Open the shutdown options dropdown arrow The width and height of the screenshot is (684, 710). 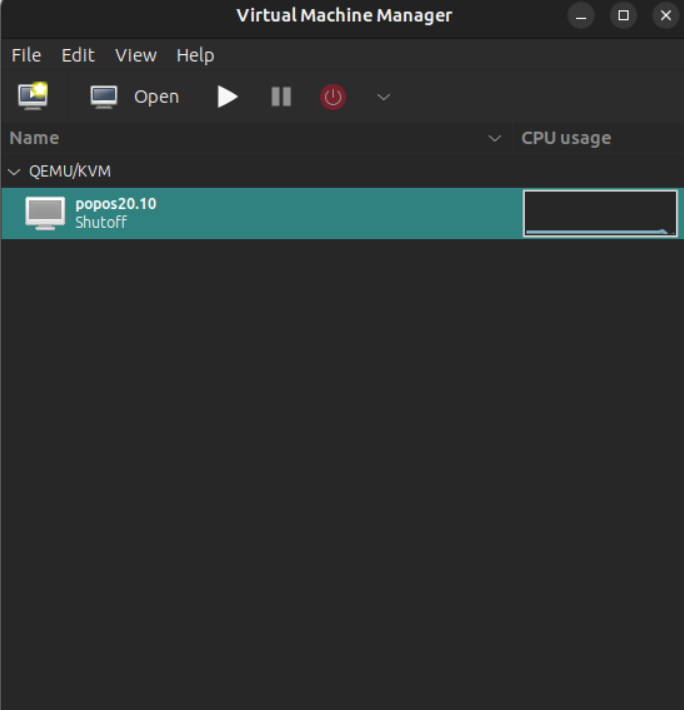[x=383, y=97]
